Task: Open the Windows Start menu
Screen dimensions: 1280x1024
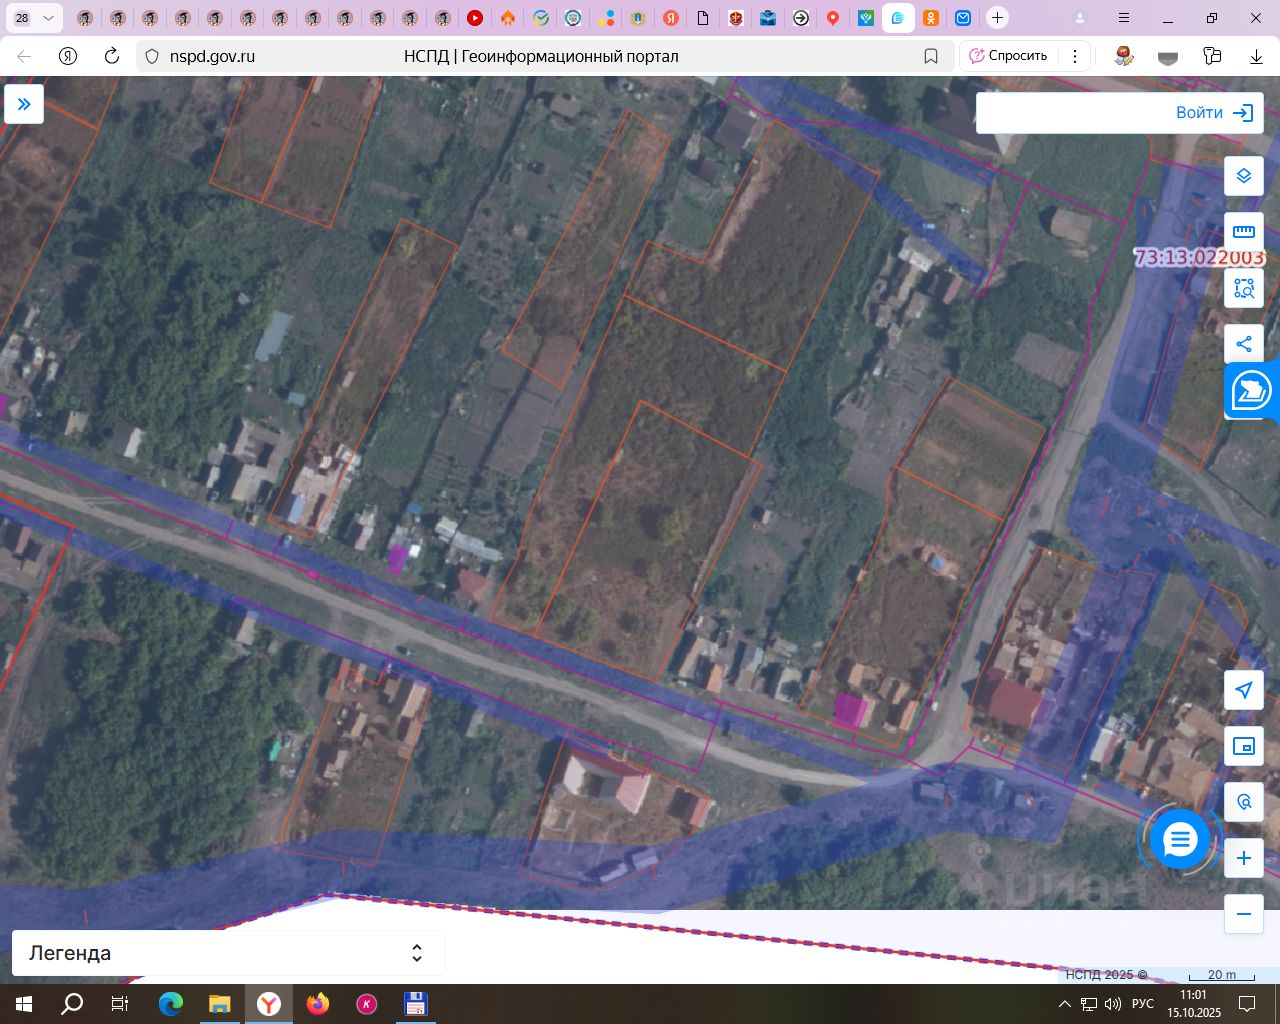Action: tap(24, 1004)
